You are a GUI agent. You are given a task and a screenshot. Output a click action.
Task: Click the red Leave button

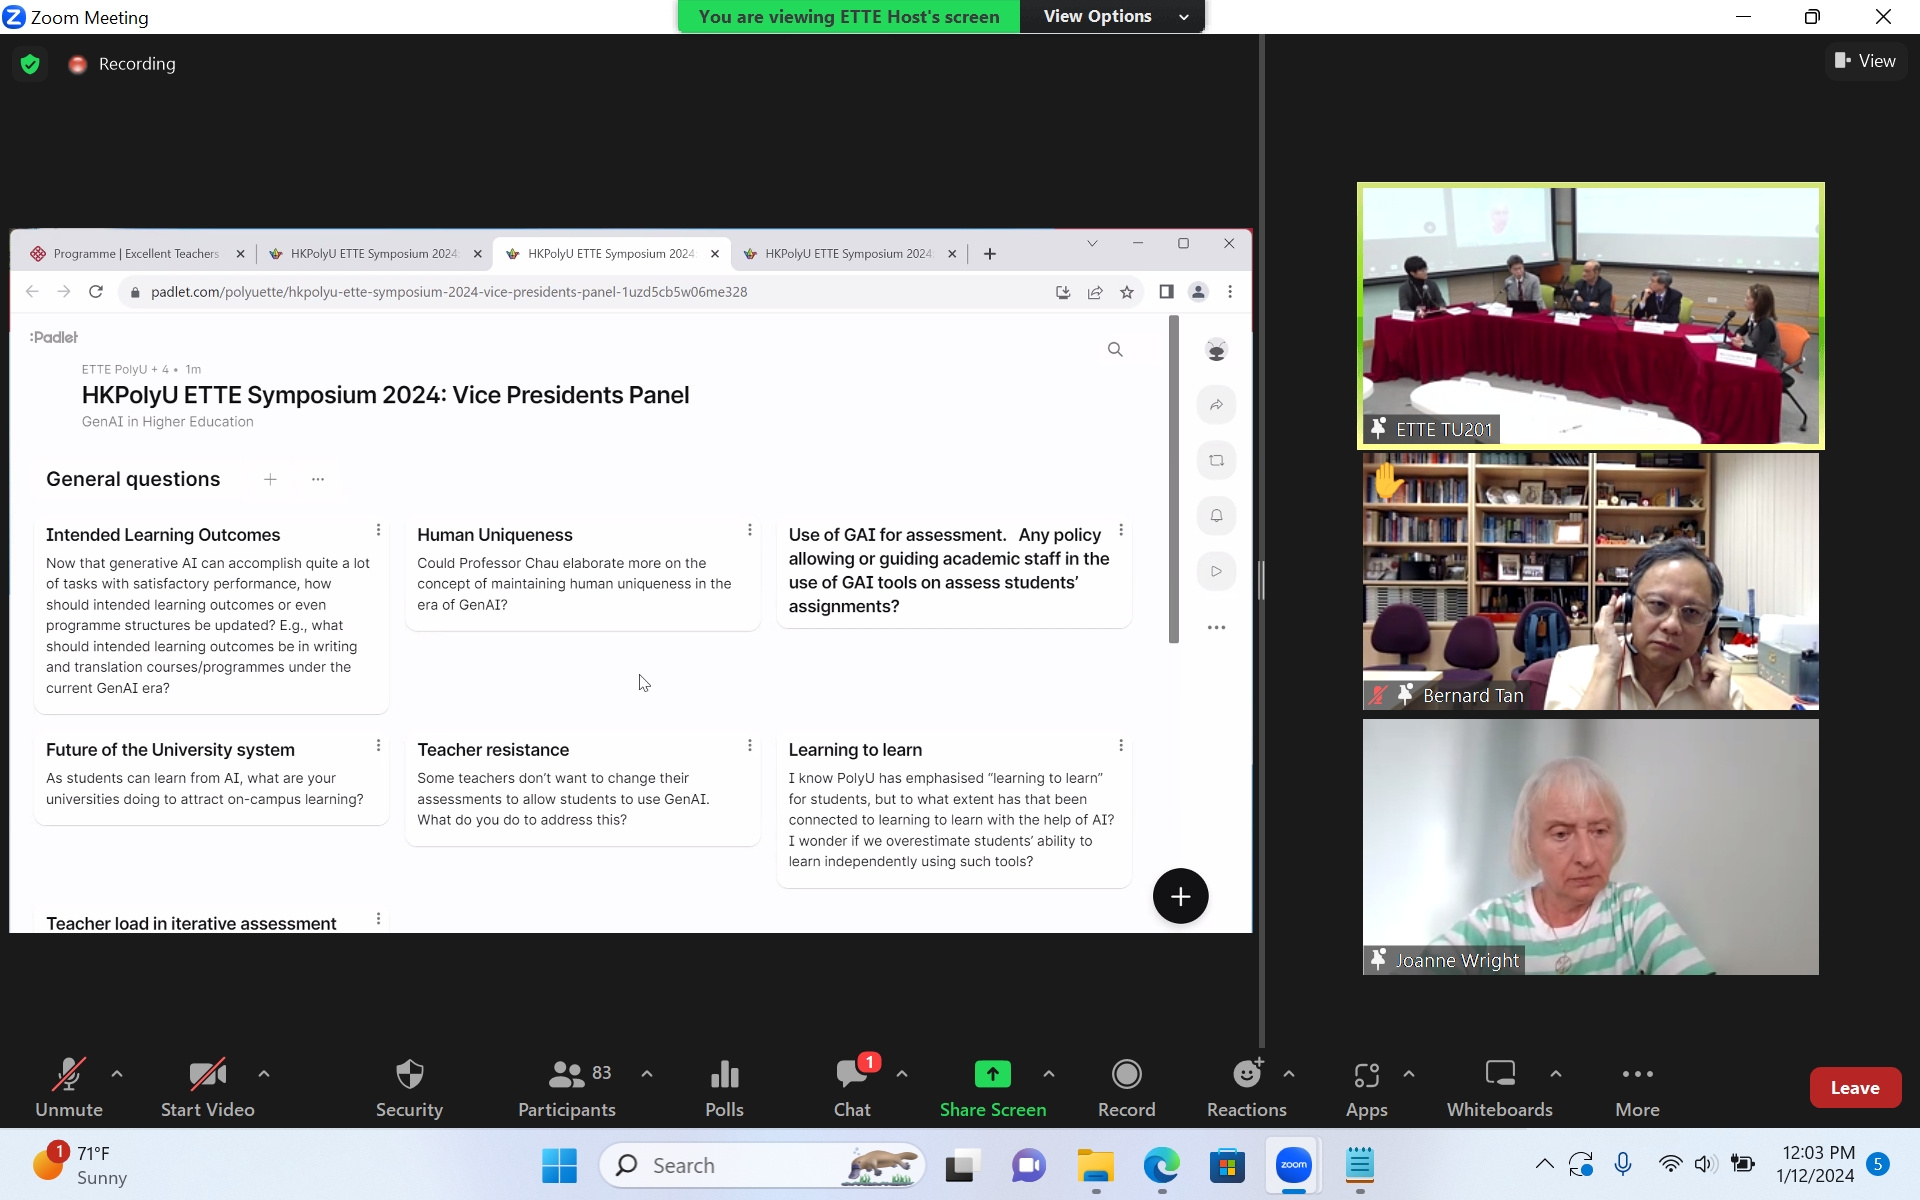(x=1854, y=1088)
